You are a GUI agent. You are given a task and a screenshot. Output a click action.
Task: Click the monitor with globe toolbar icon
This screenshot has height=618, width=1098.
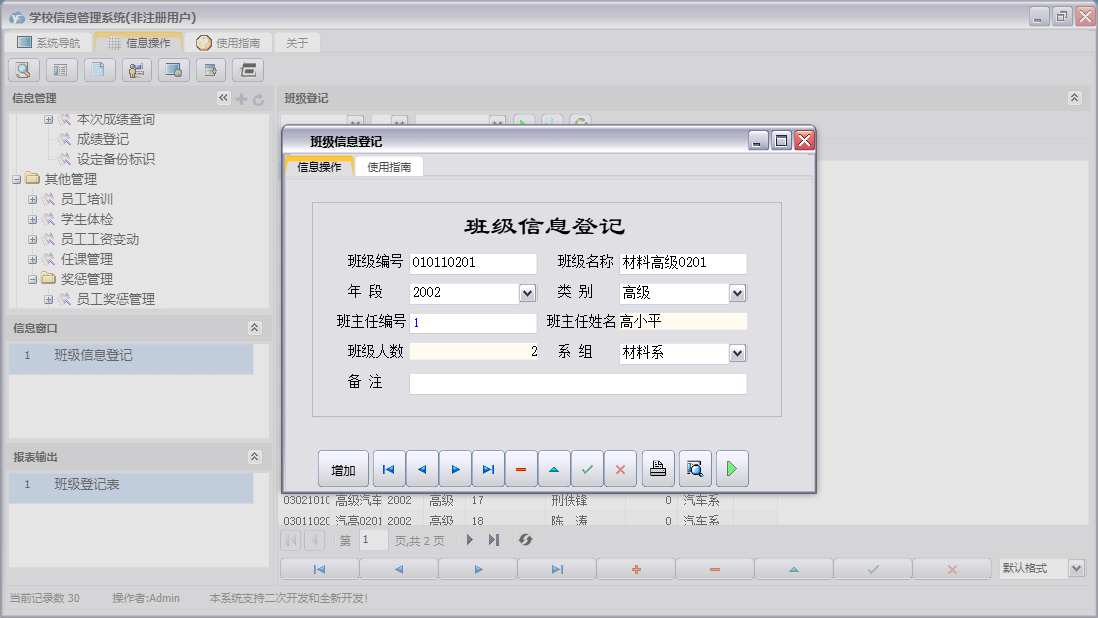coord(173,70)
